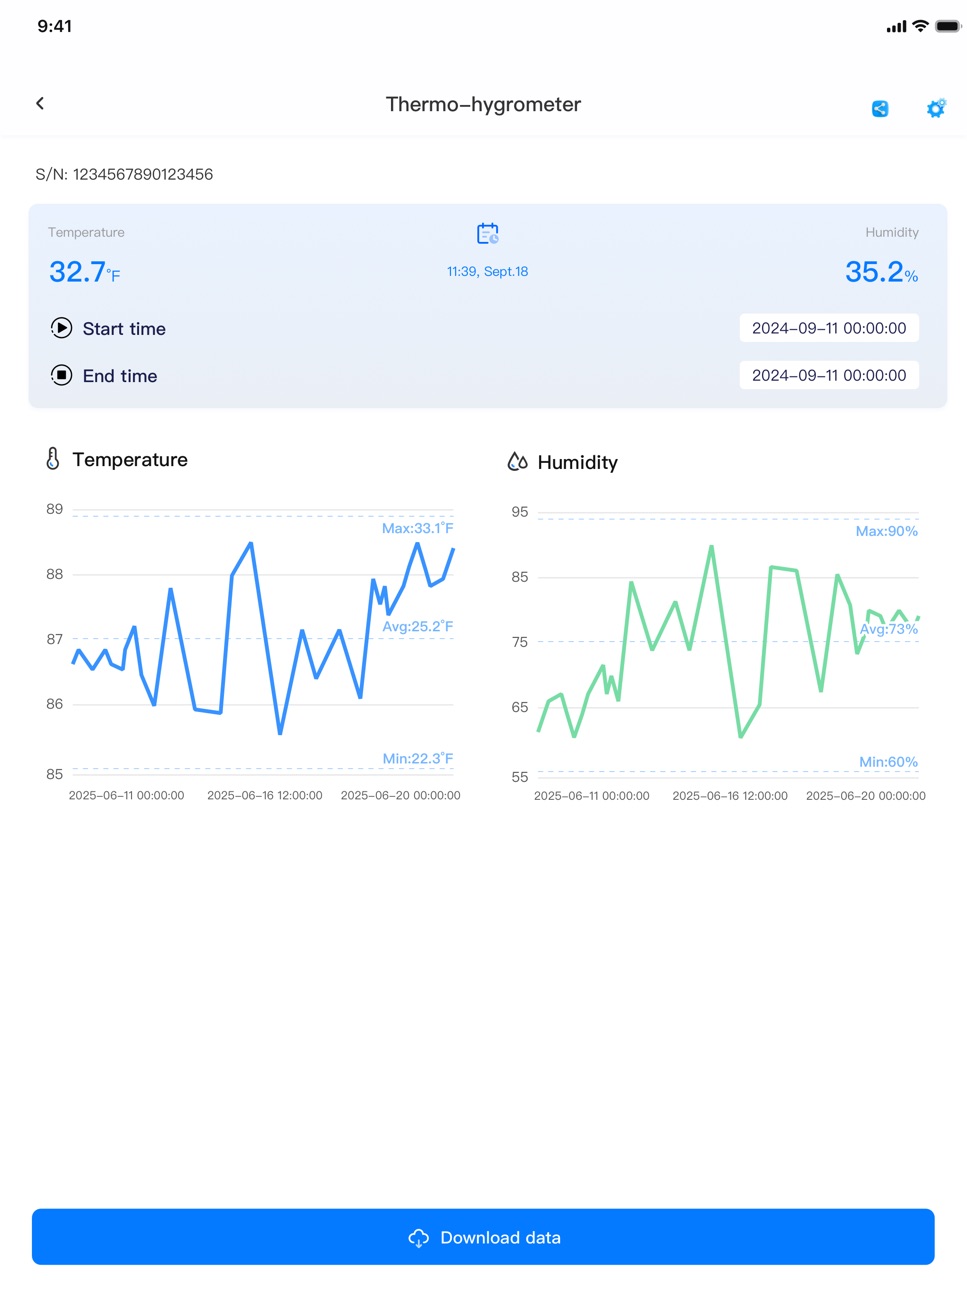967x1290 pixels.
Task: Tap the battery status icon
Action: (948, 26)
